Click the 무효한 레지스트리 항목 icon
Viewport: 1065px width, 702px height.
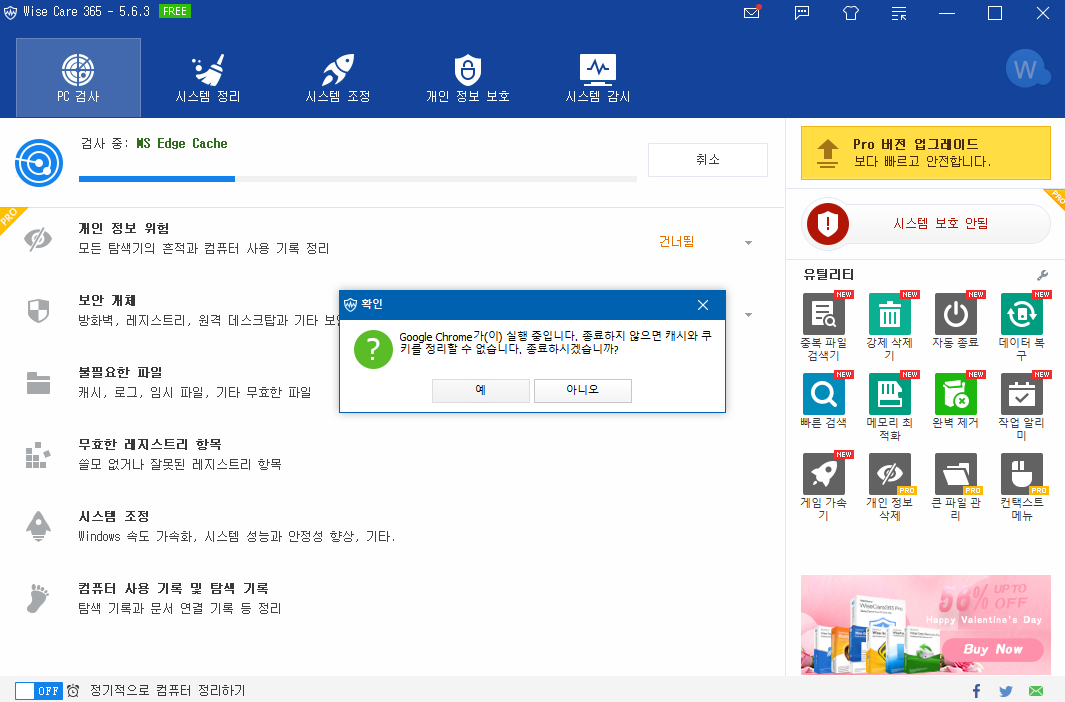(x=38, y=455)
